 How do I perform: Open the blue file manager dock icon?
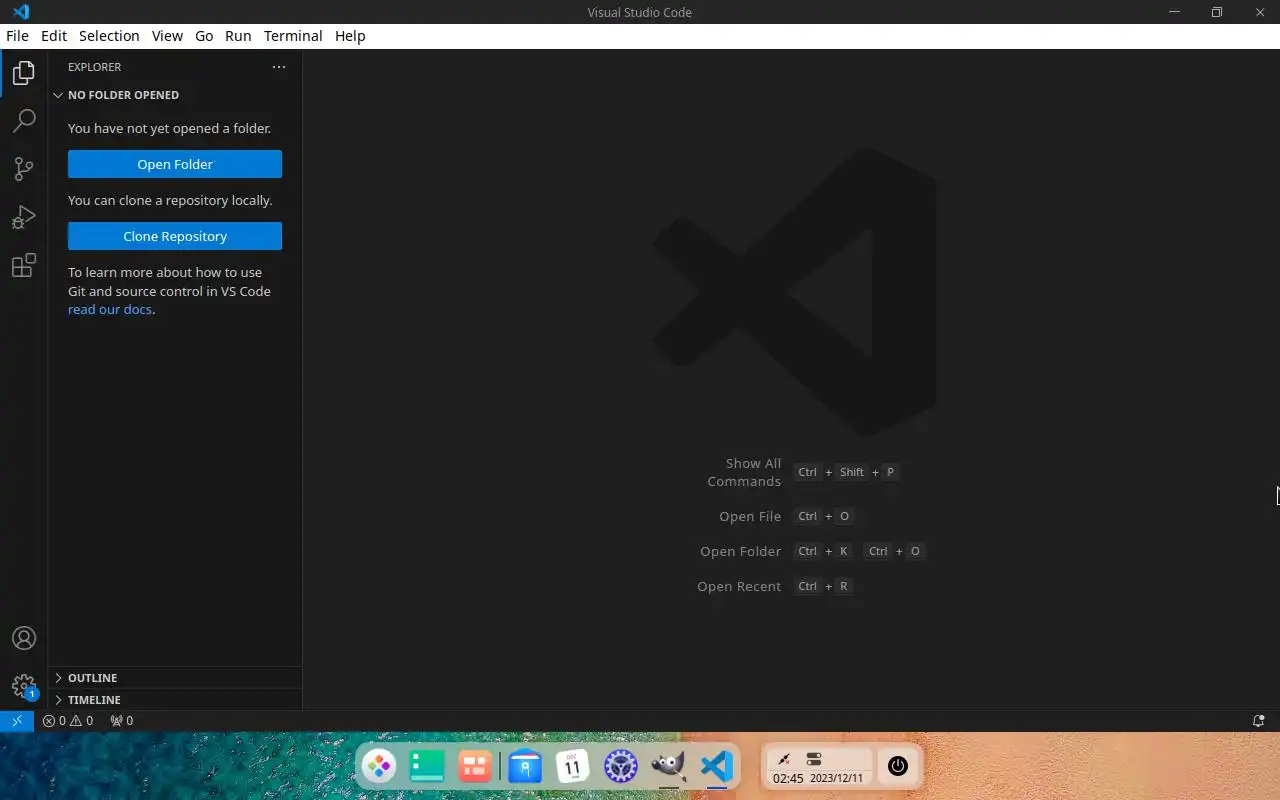coord(525,766)
